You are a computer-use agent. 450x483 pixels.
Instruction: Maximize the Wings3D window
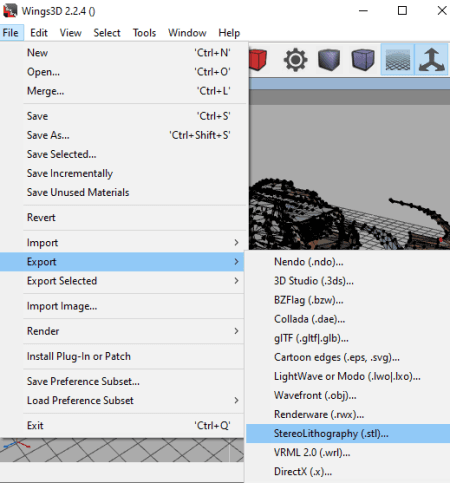[402, 11]
